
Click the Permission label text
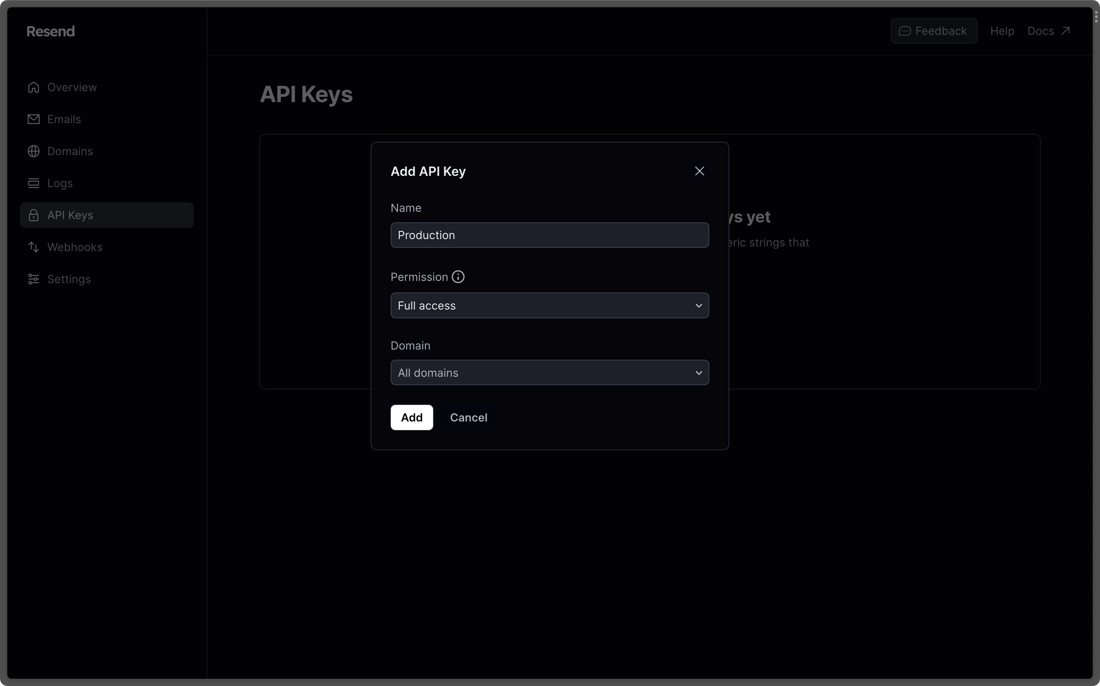[419, 277]
